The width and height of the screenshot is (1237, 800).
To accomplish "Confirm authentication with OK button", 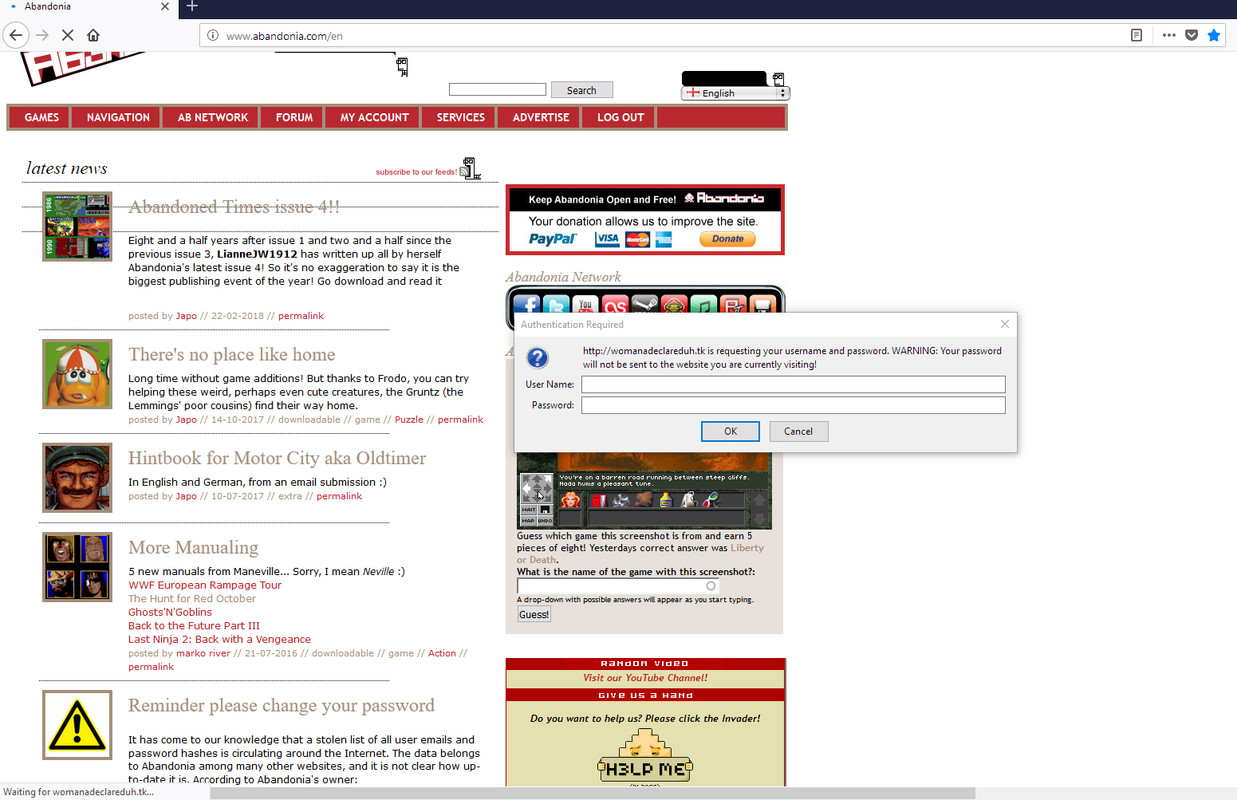I will coord(730,431).
